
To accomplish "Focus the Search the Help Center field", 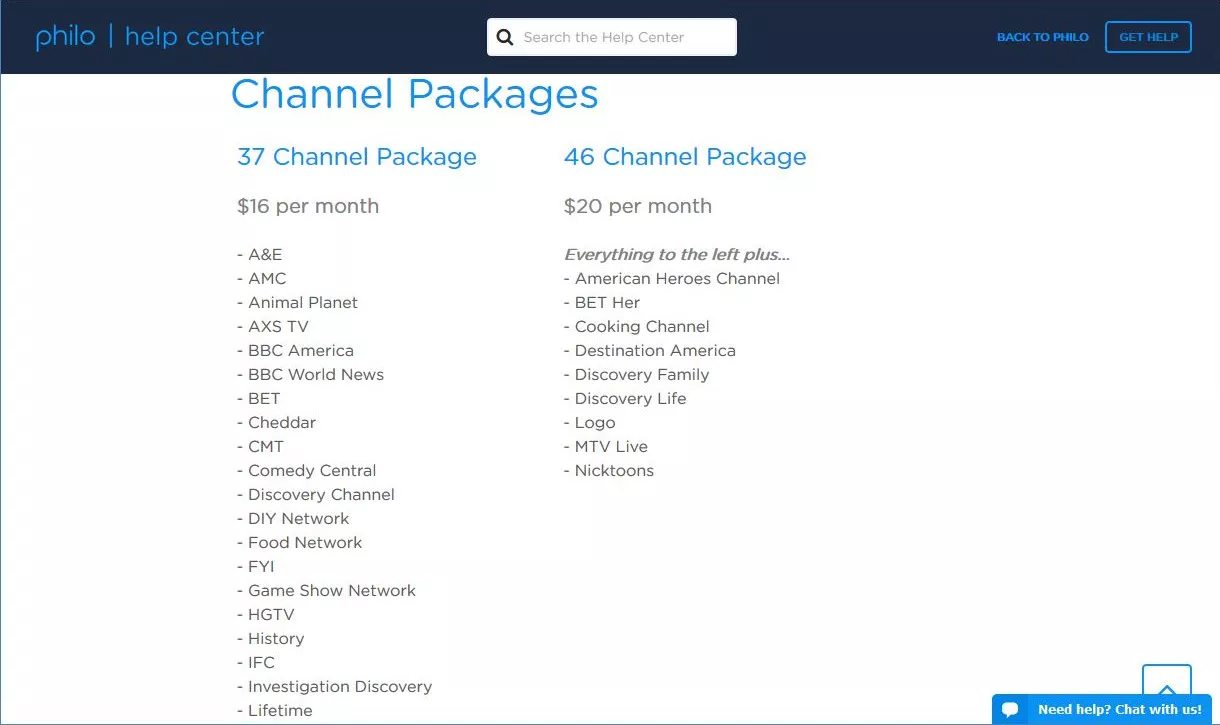I will [x=612, y=37].
